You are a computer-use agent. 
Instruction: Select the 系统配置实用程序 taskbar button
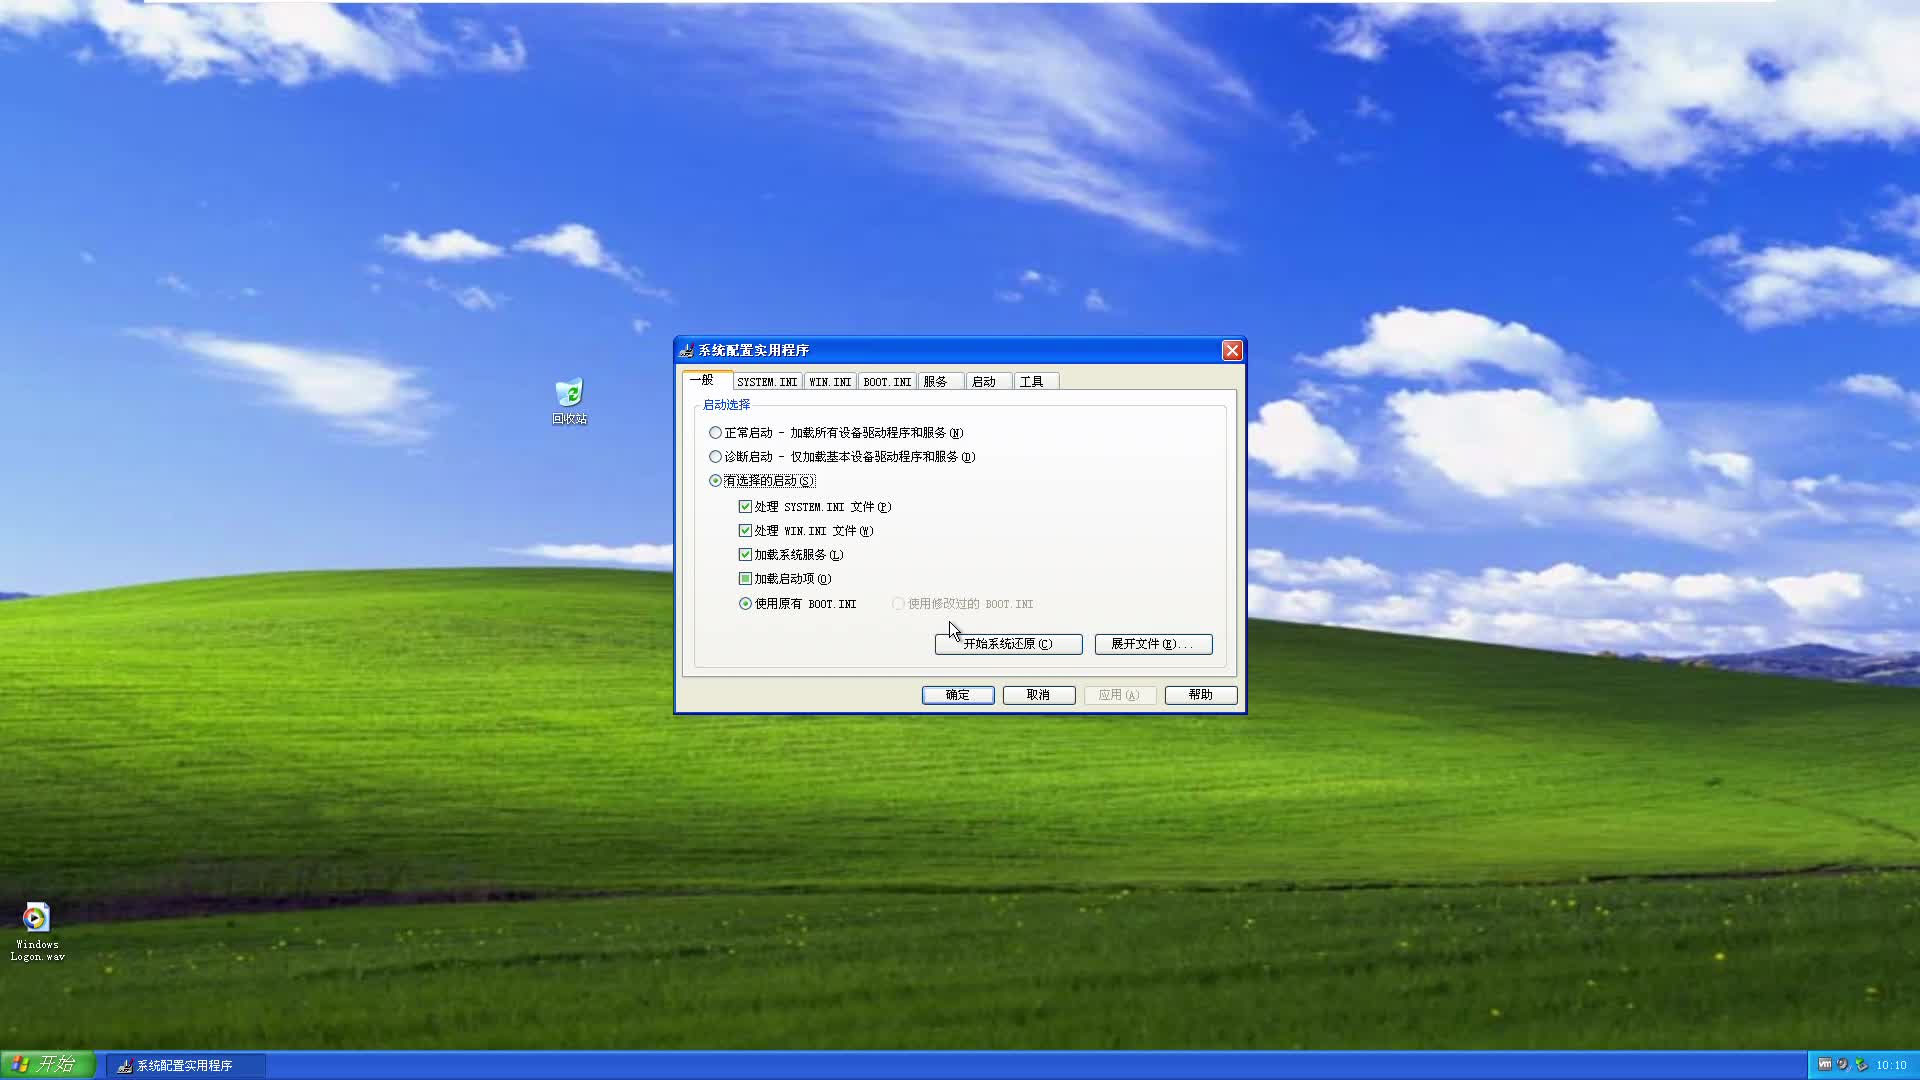coord(185,1064)
